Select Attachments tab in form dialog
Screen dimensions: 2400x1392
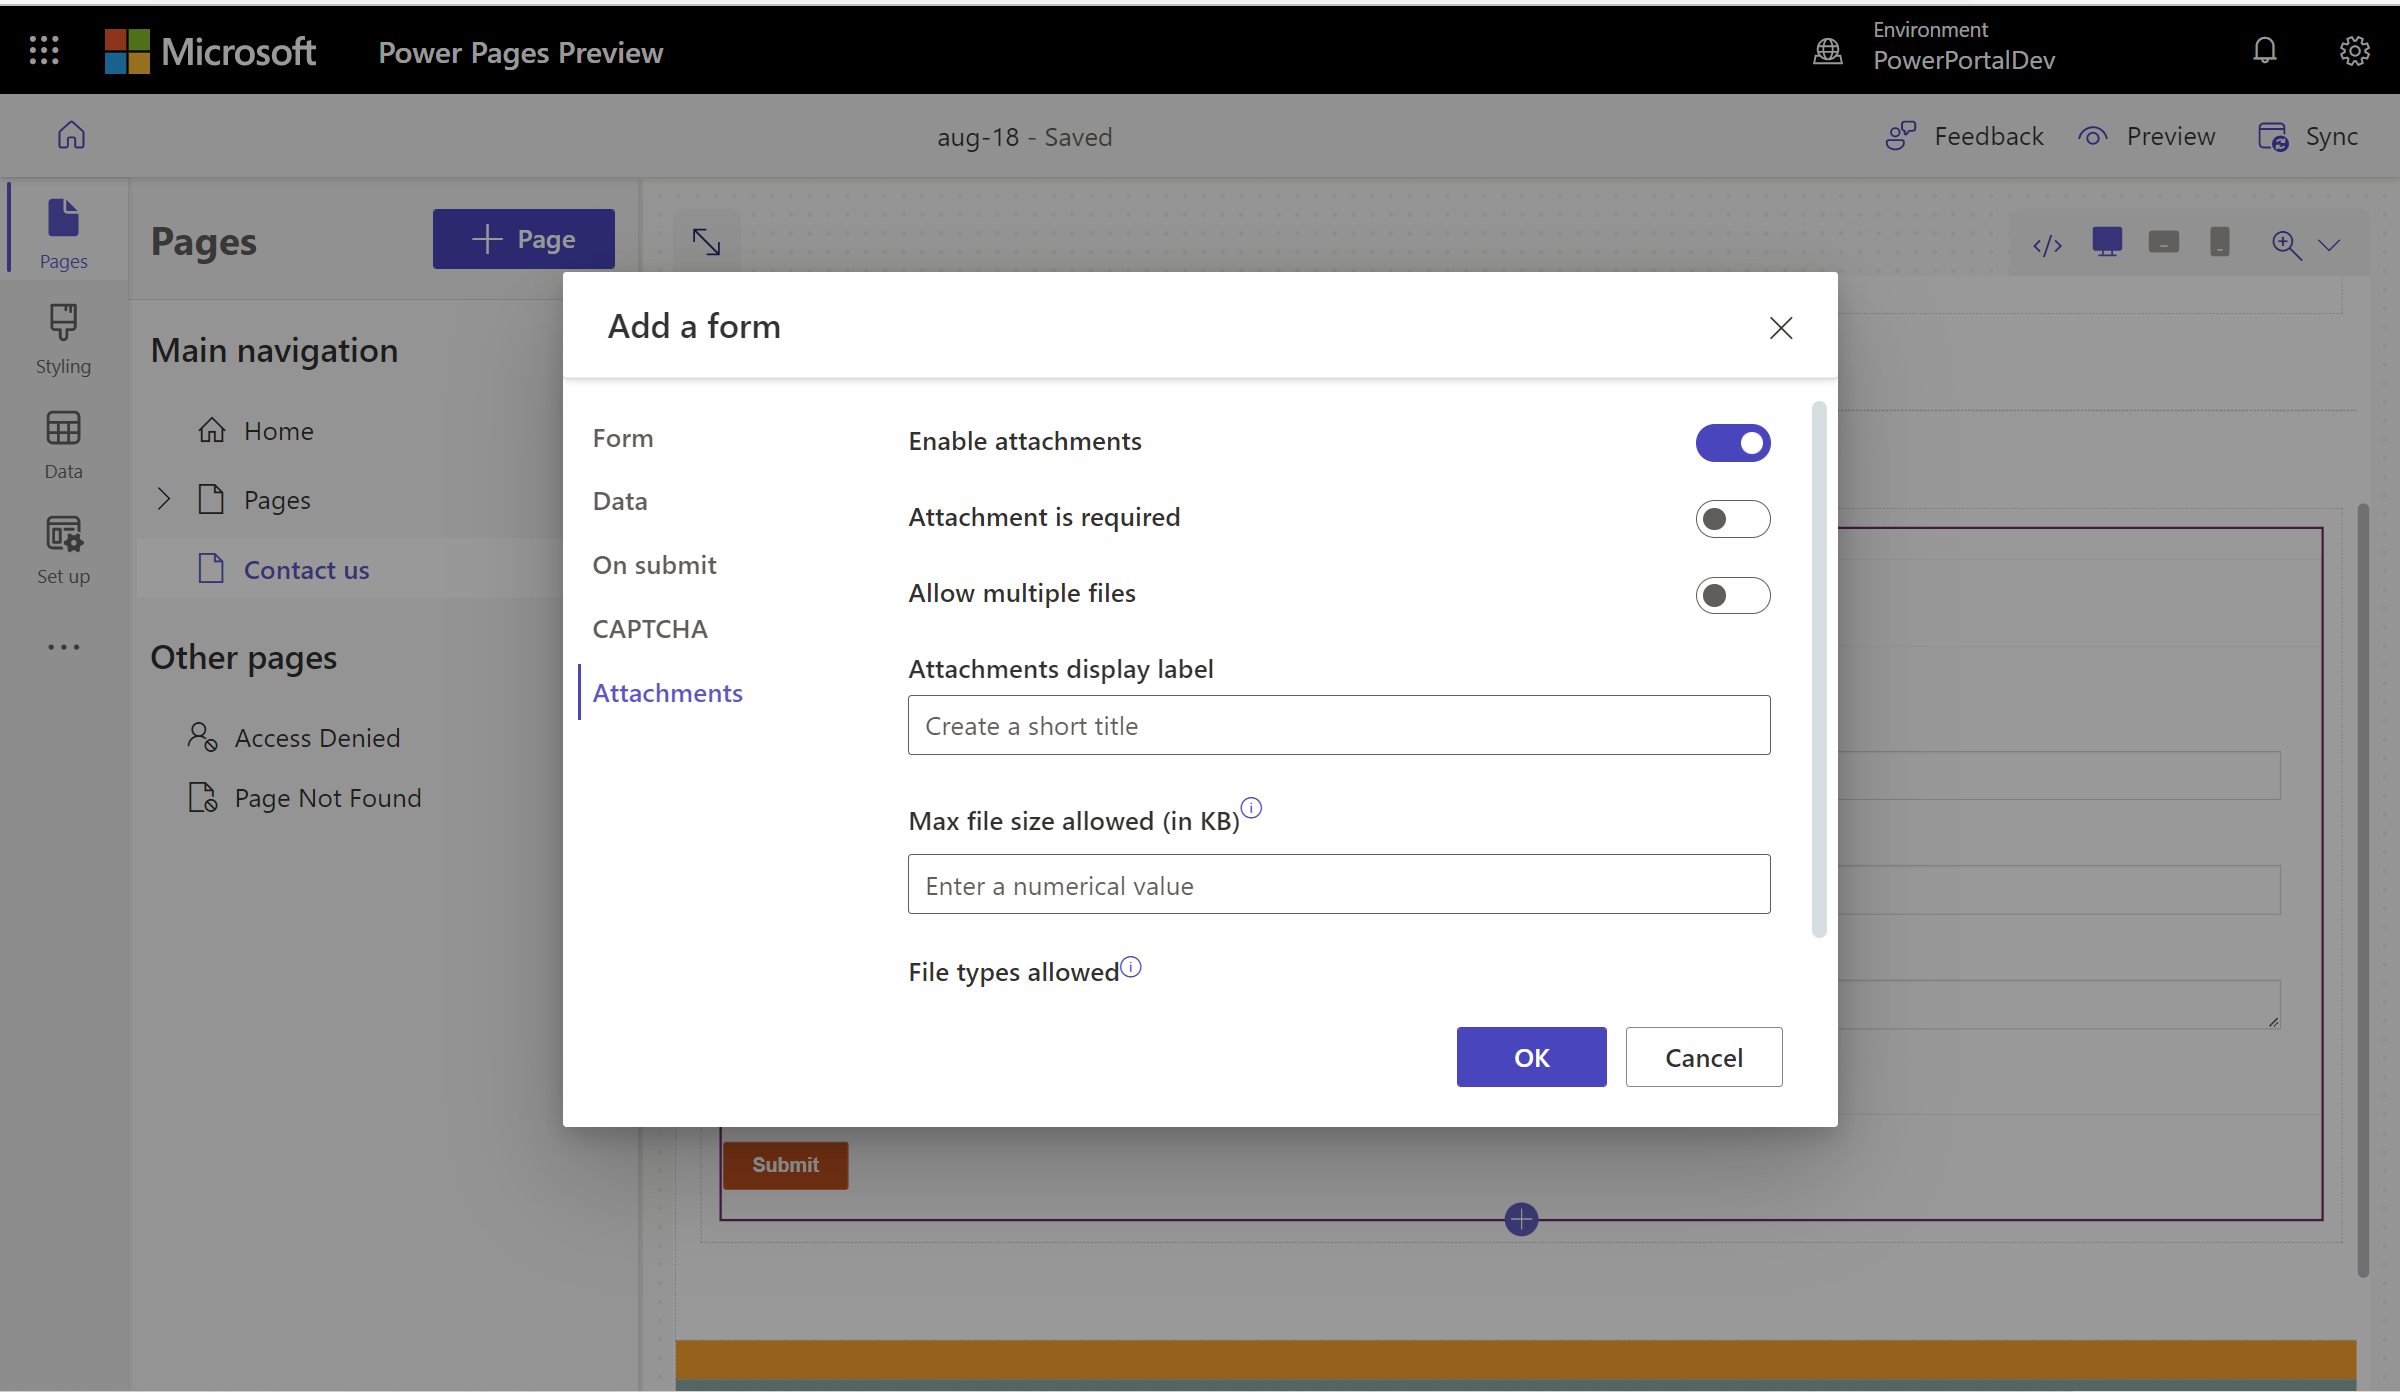pyautogui.click(x=669, y=693)
